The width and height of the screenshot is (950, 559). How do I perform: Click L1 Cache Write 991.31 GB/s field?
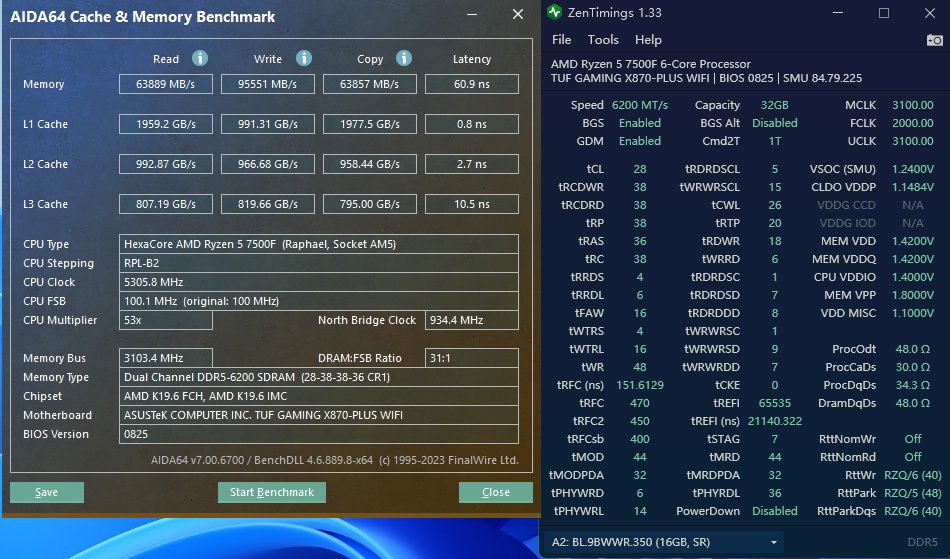click(267, 124)
